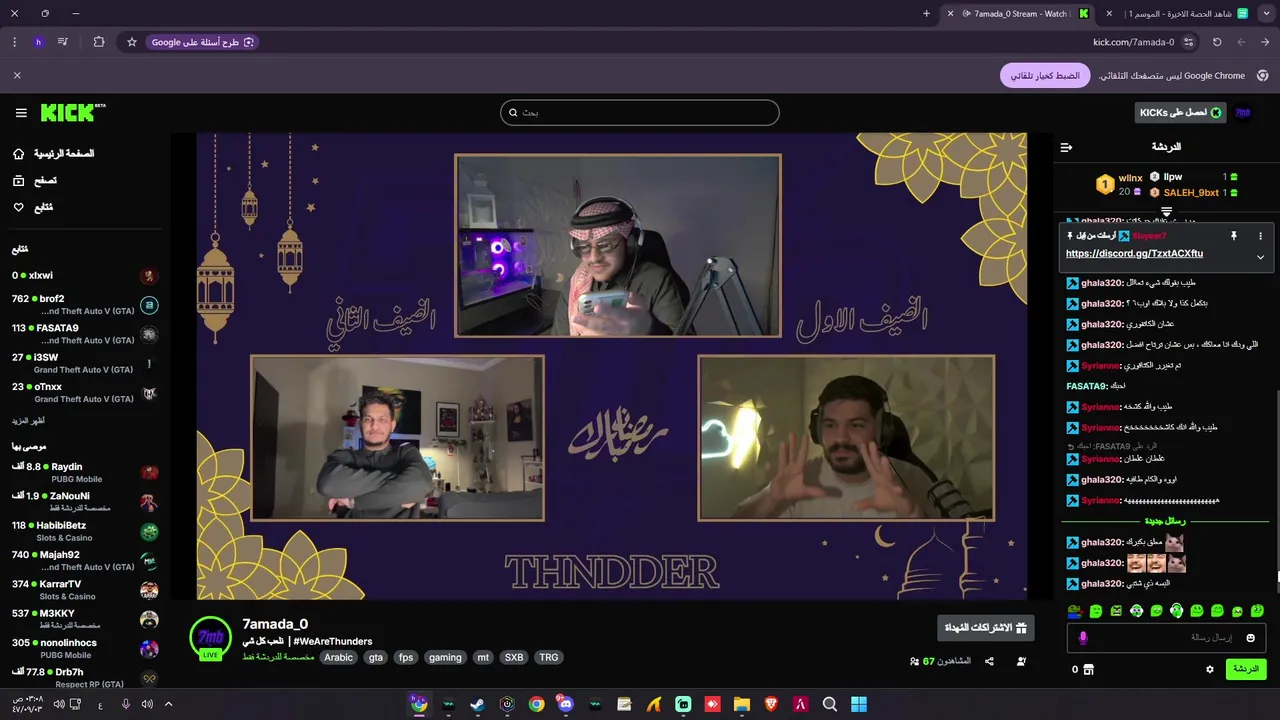Click the Get KICKs button
The width and height of the screenshot is (1280, 720).
(x=1180, y=113)
